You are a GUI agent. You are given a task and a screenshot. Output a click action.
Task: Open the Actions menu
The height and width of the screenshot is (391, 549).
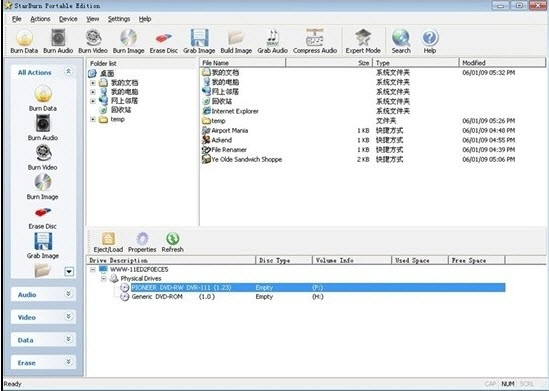click(x=40, y=19)
